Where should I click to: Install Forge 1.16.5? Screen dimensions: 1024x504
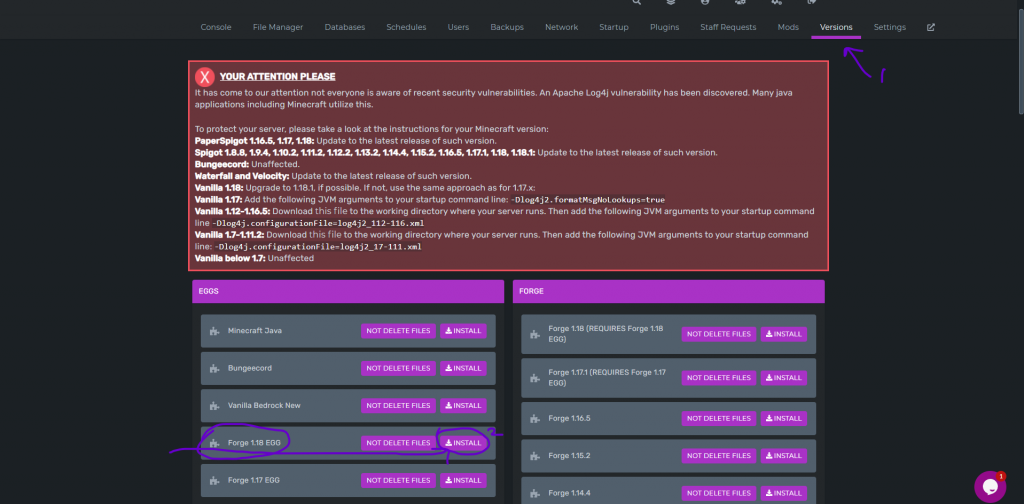[x=784, y=418]
